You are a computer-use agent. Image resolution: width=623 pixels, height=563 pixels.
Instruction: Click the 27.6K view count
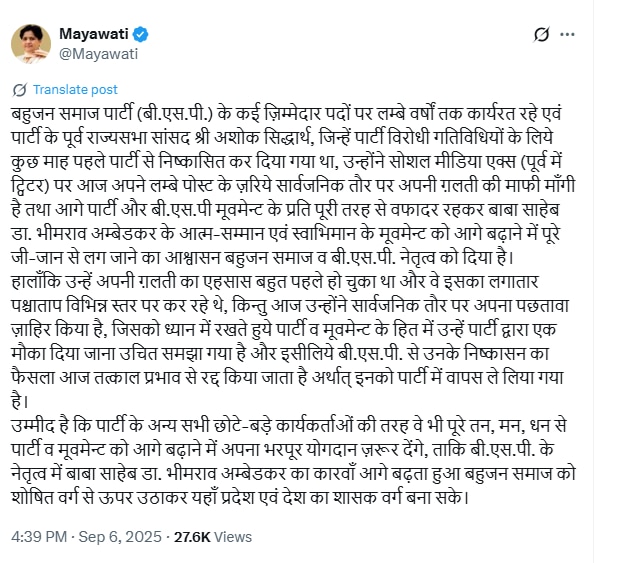tap(191, 537)
